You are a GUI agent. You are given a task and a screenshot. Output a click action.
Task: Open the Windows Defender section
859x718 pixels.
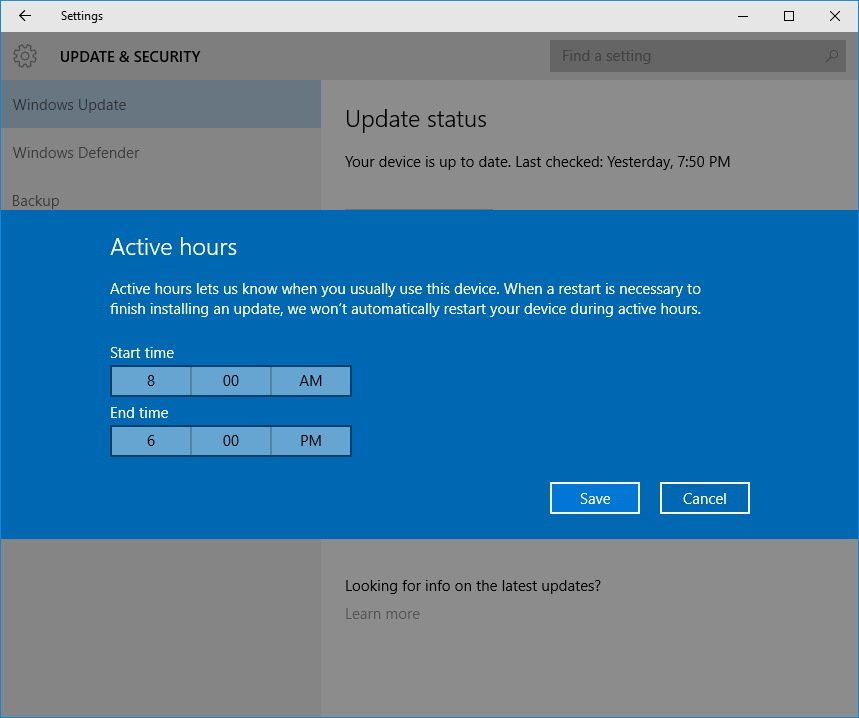coord(75,152)
